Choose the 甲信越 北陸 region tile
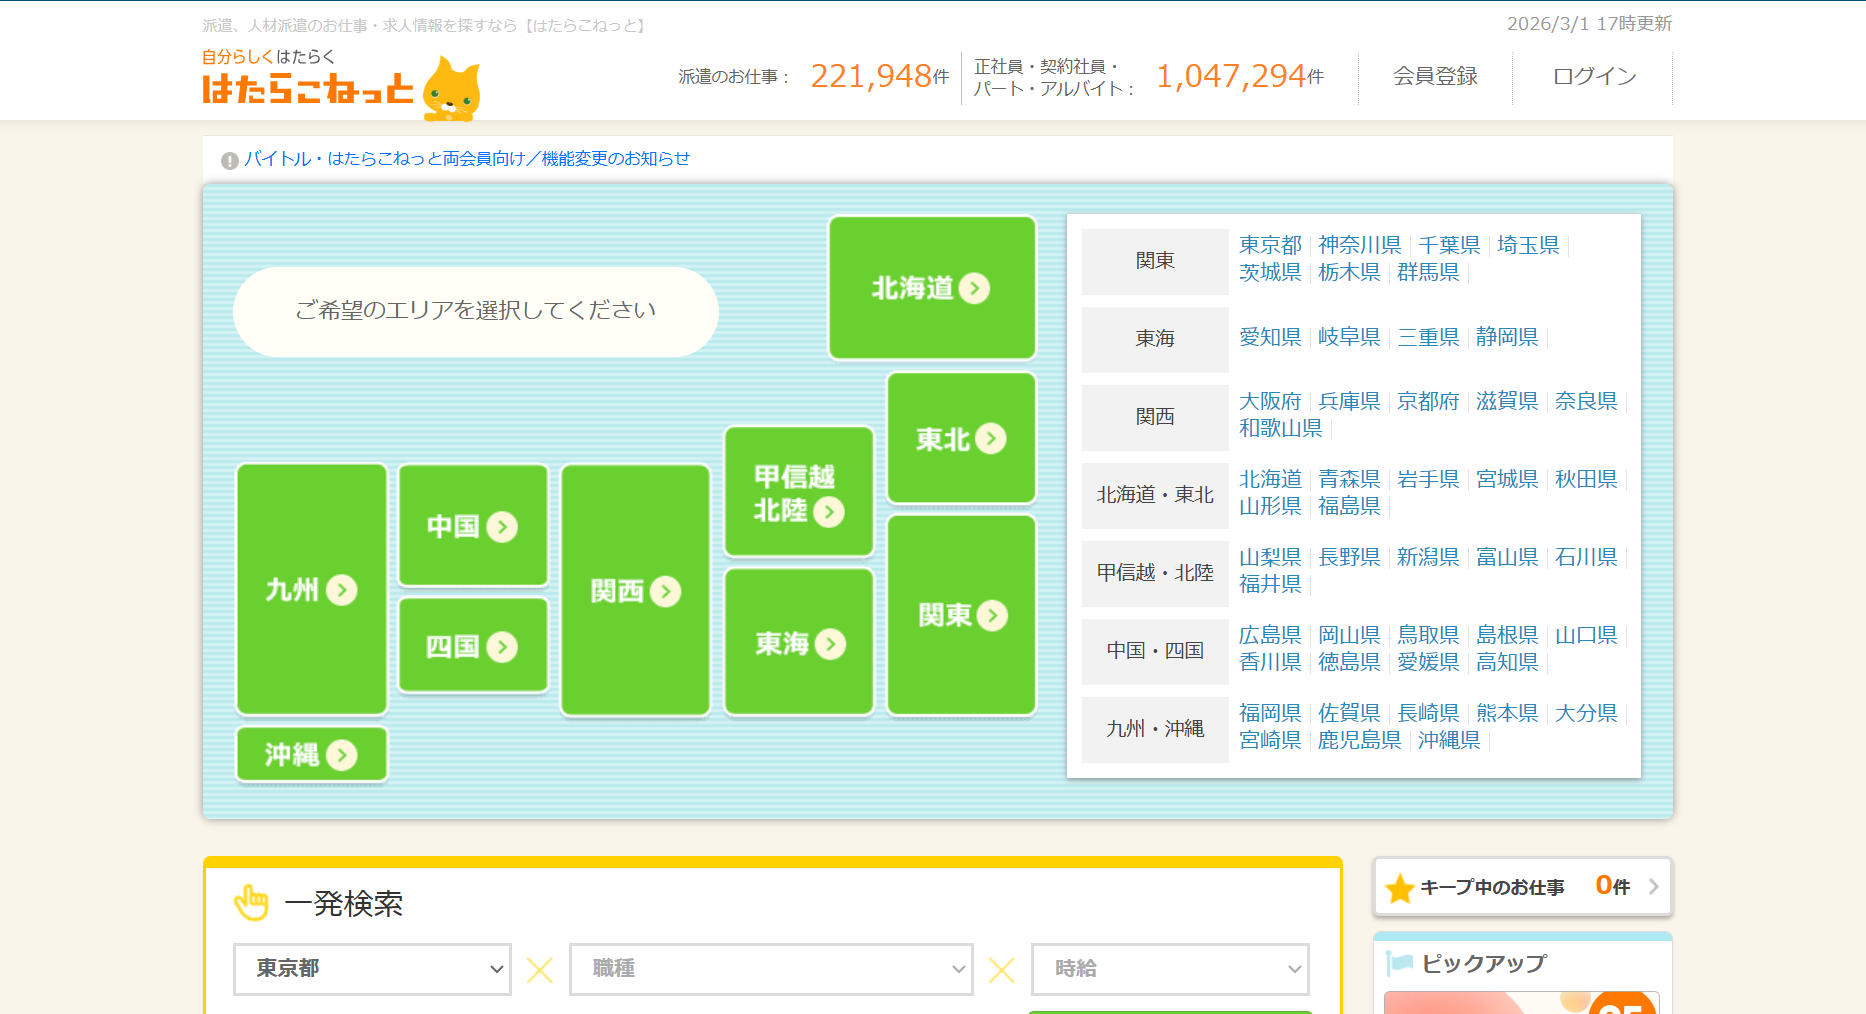 [798, 493]
